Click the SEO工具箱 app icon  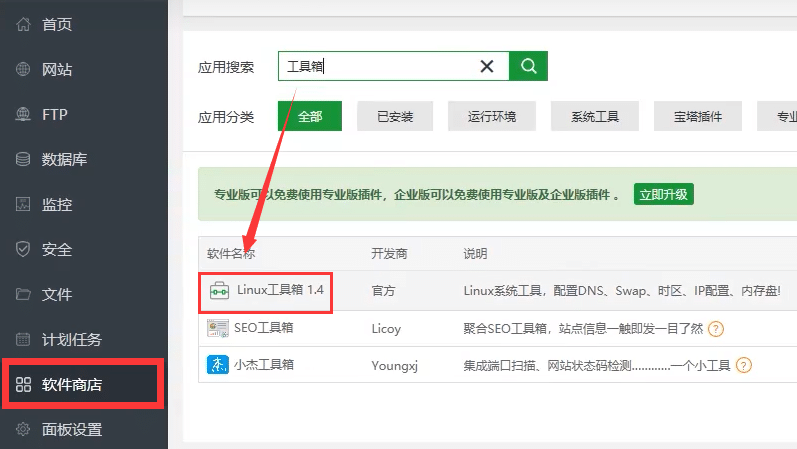coord(218,328)
